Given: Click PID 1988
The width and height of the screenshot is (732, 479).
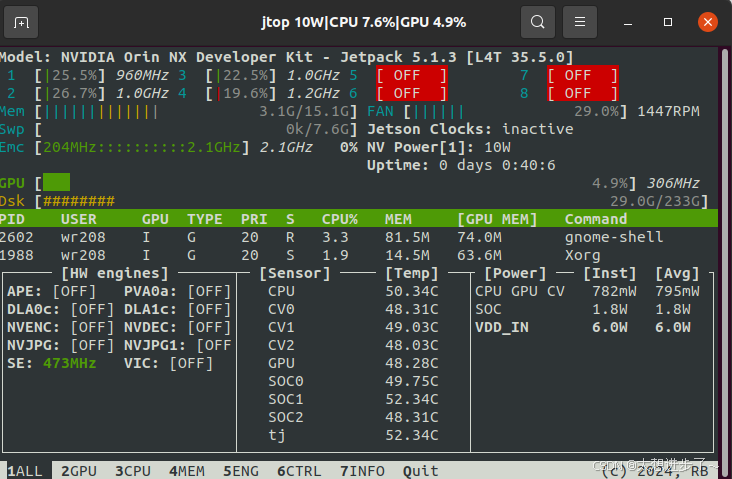Looking at the screenshot, I should click(x=17, y=255).
